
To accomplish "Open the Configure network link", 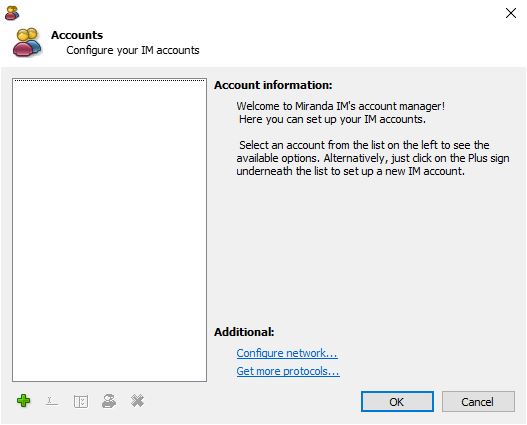I will 287,353.
